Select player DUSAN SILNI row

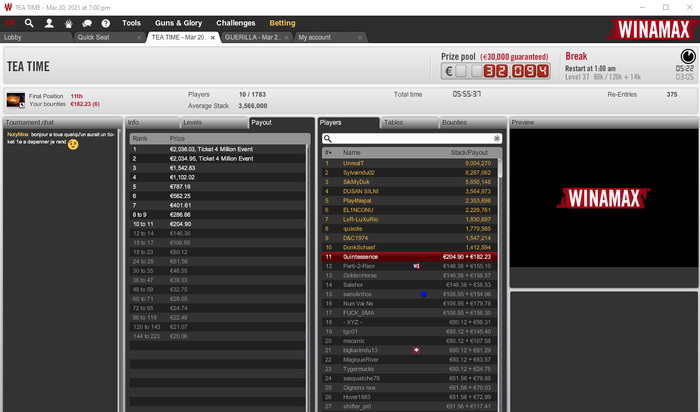pyautogui.click(x=409, y=191)
